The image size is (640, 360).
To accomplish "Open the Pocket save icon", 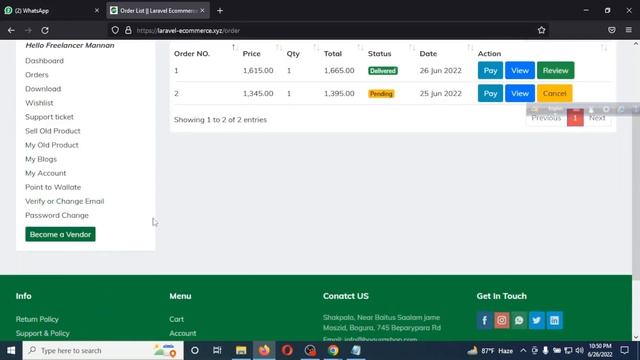I will (x=611, y=30).
